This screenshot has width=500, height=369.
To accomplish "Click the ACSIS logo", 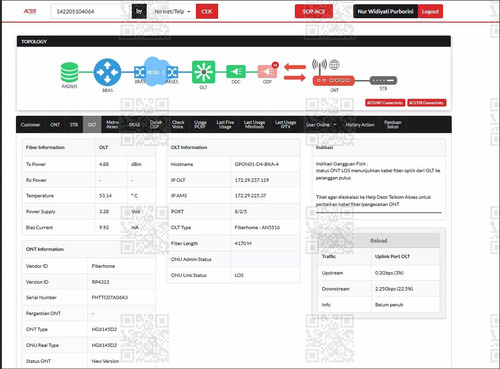I will click(x=30, y=11).
